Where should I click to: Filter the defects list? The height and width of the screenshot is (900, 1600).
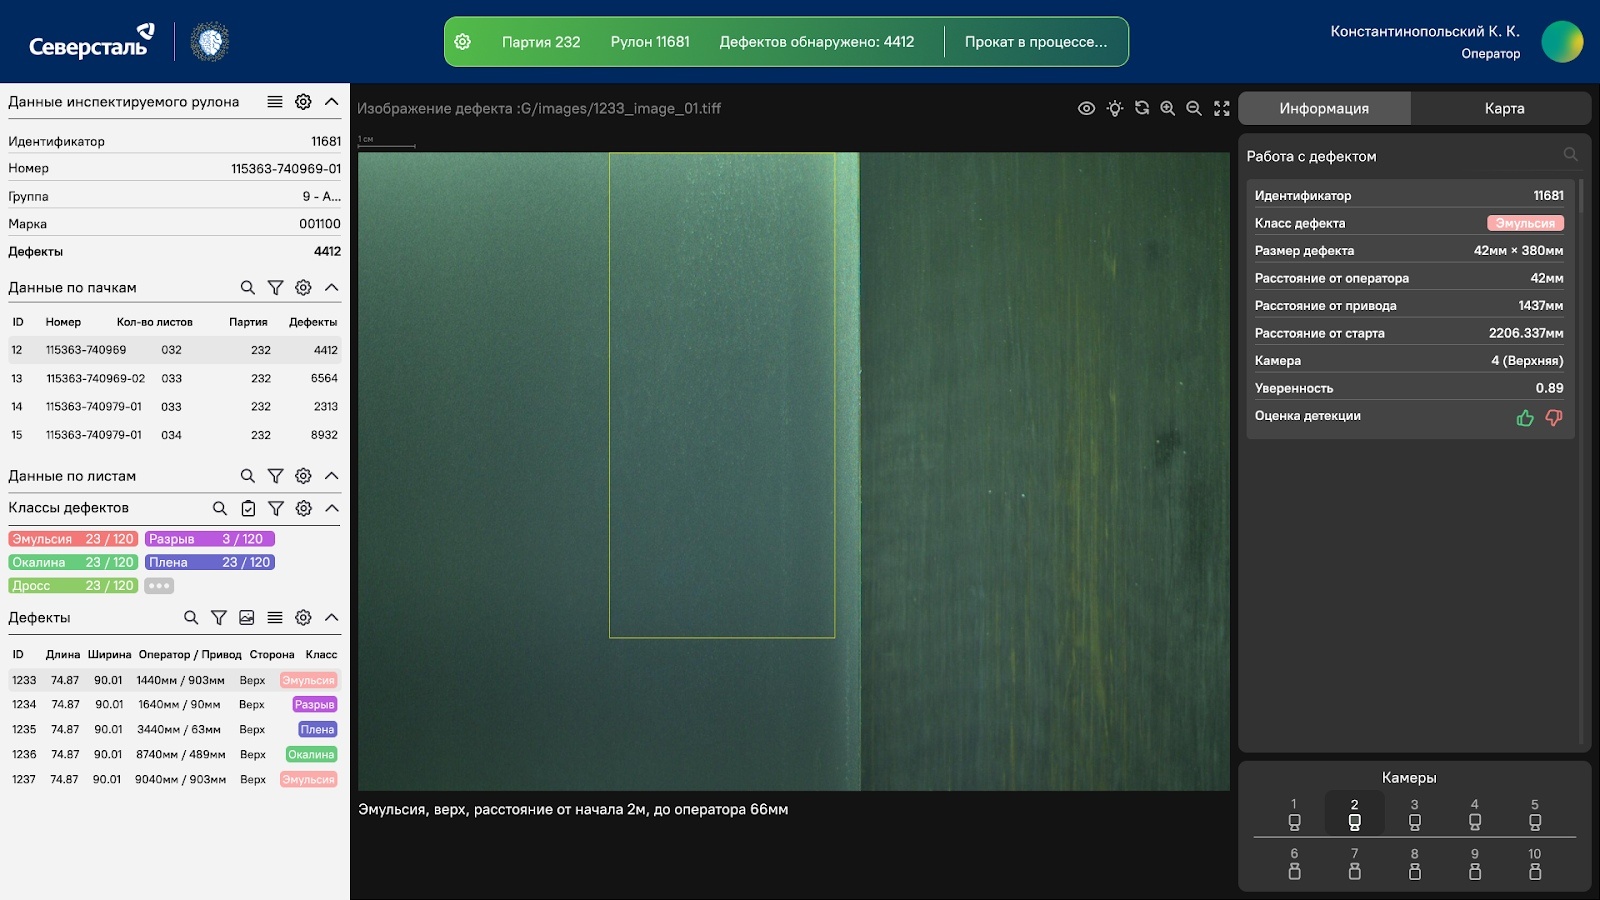tap(219, 618)
